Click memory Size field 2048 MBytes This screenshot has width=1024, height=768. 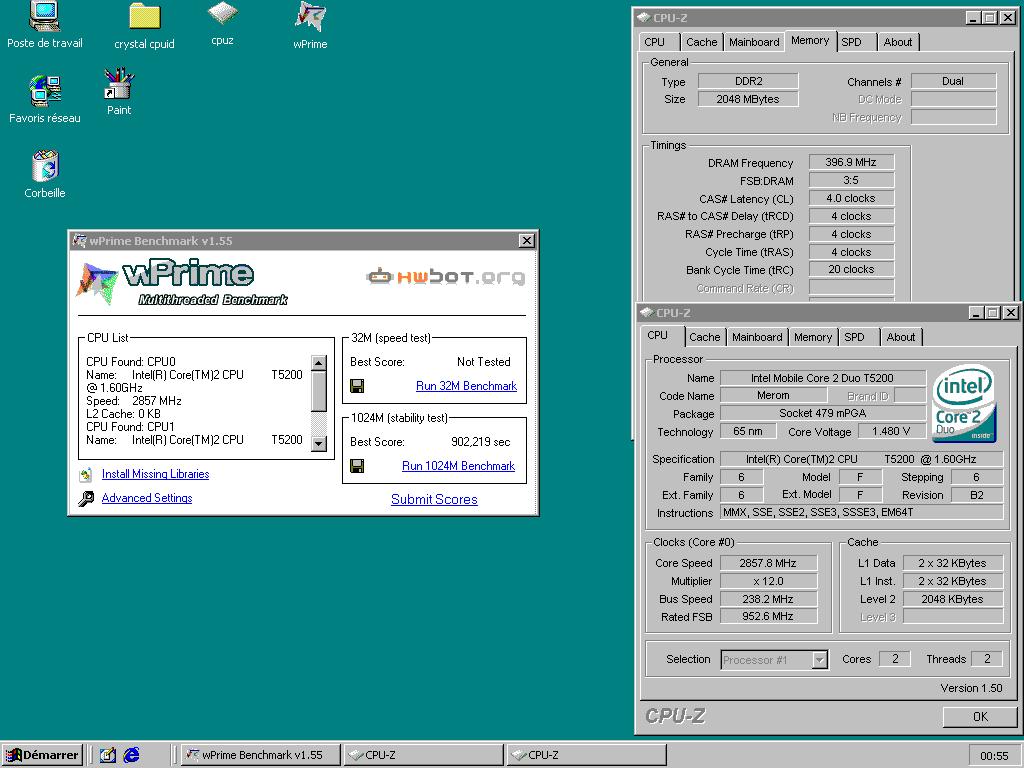[748, 99]
